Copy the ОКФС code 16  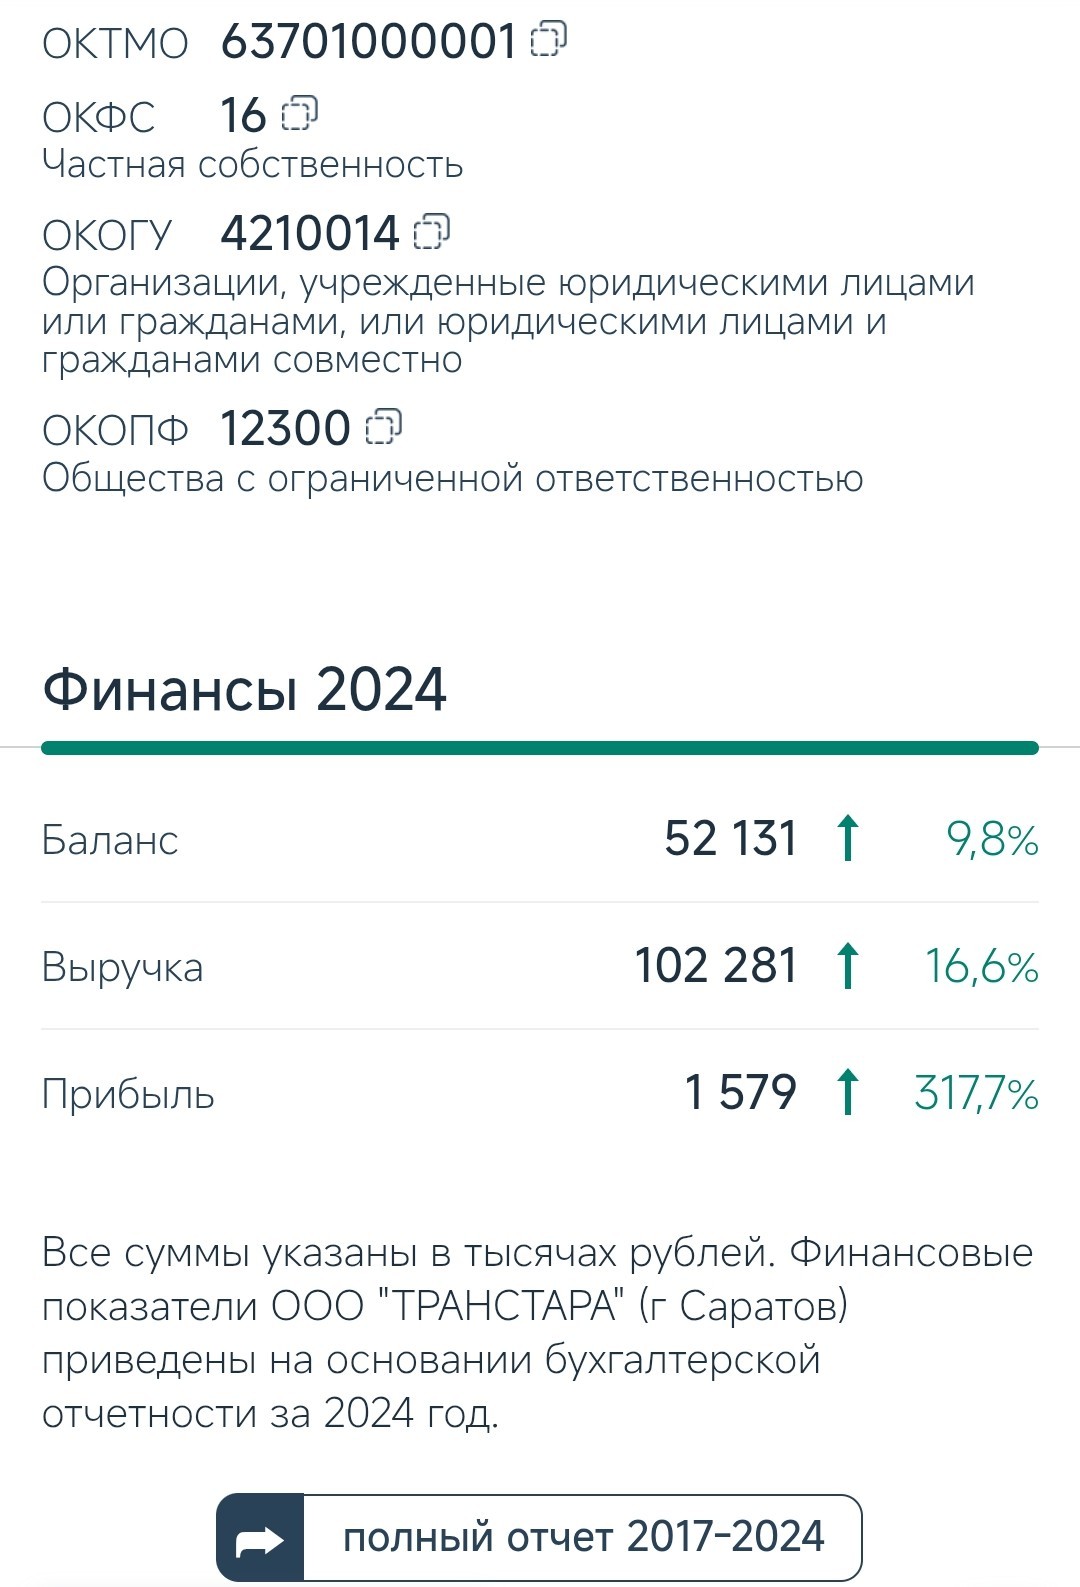click(x=299, y=113)
